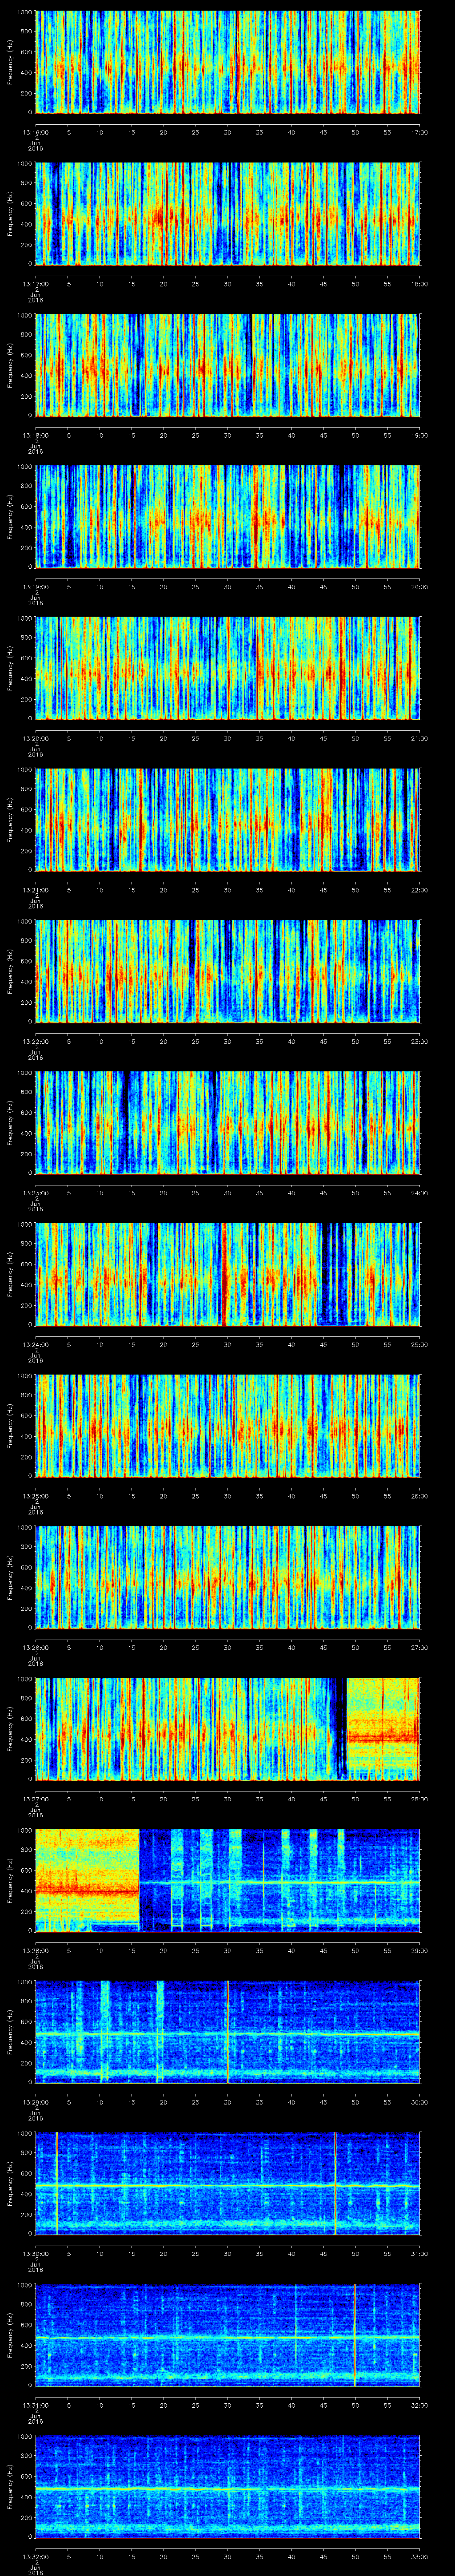This screenshot has height=2576, width=455.
Task: Click the 13:26:00 start time label
Action: [x=36, y=1647]
